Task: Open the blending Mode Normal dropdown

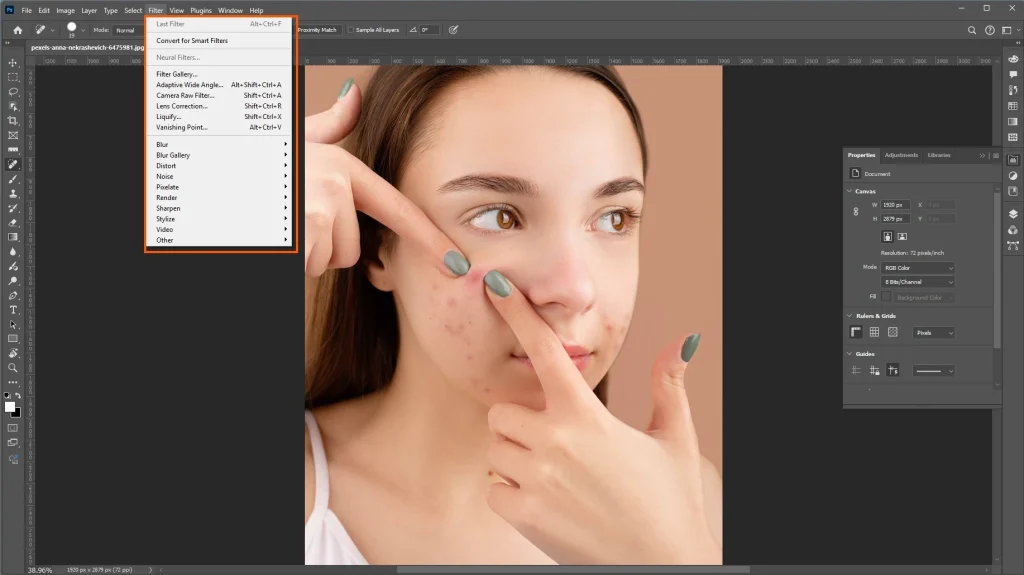Action: [129, 30]
